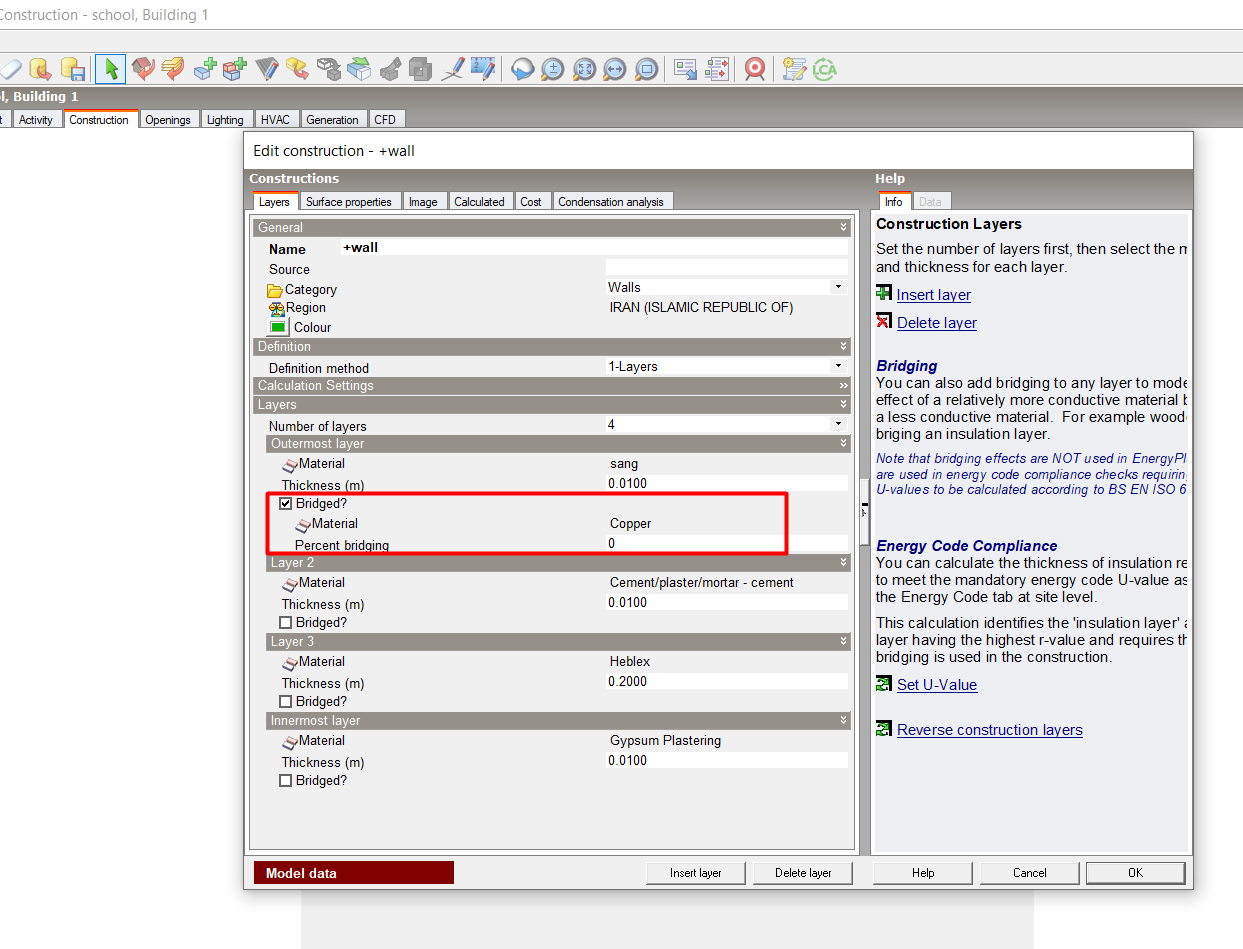Click the red undo arrow icon
The width and height of the screenshot is (1243, 949).
(143, 69)
